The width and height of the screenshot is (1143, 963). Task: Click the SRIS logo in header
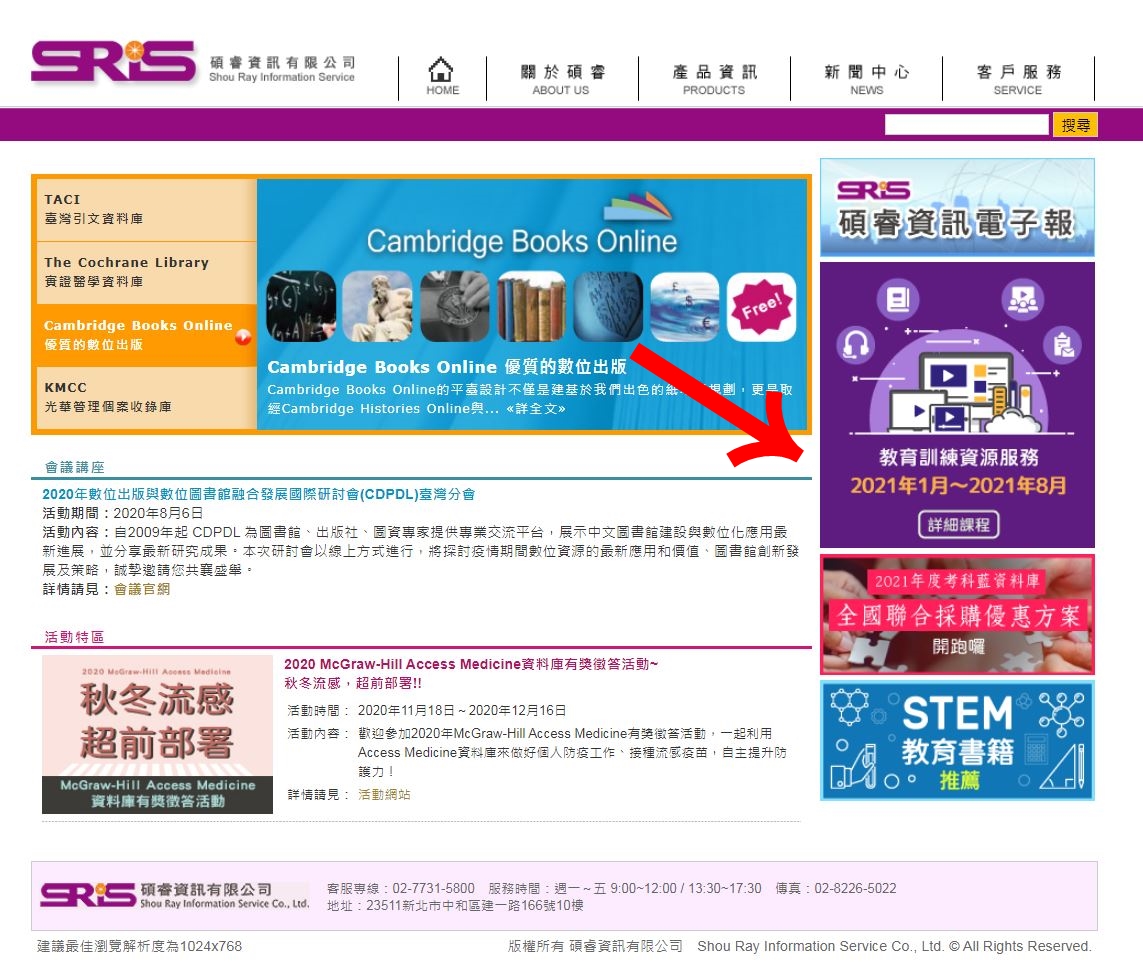(113, 62)
